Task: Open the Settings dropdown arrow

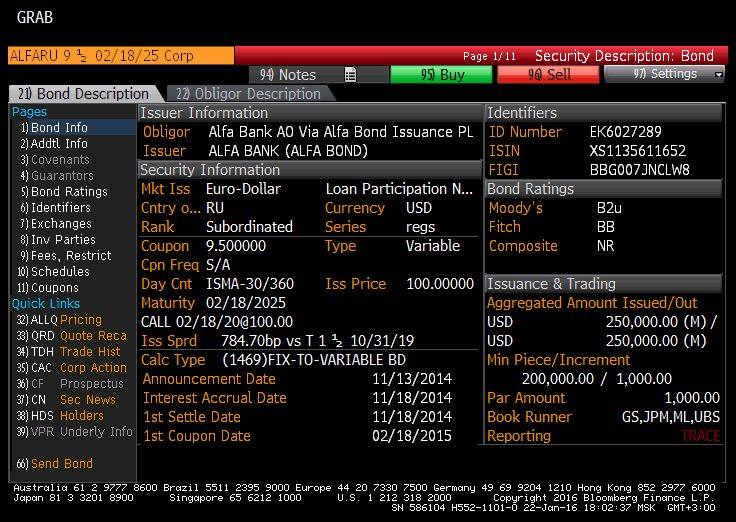Action: click(x=718, y=75)
